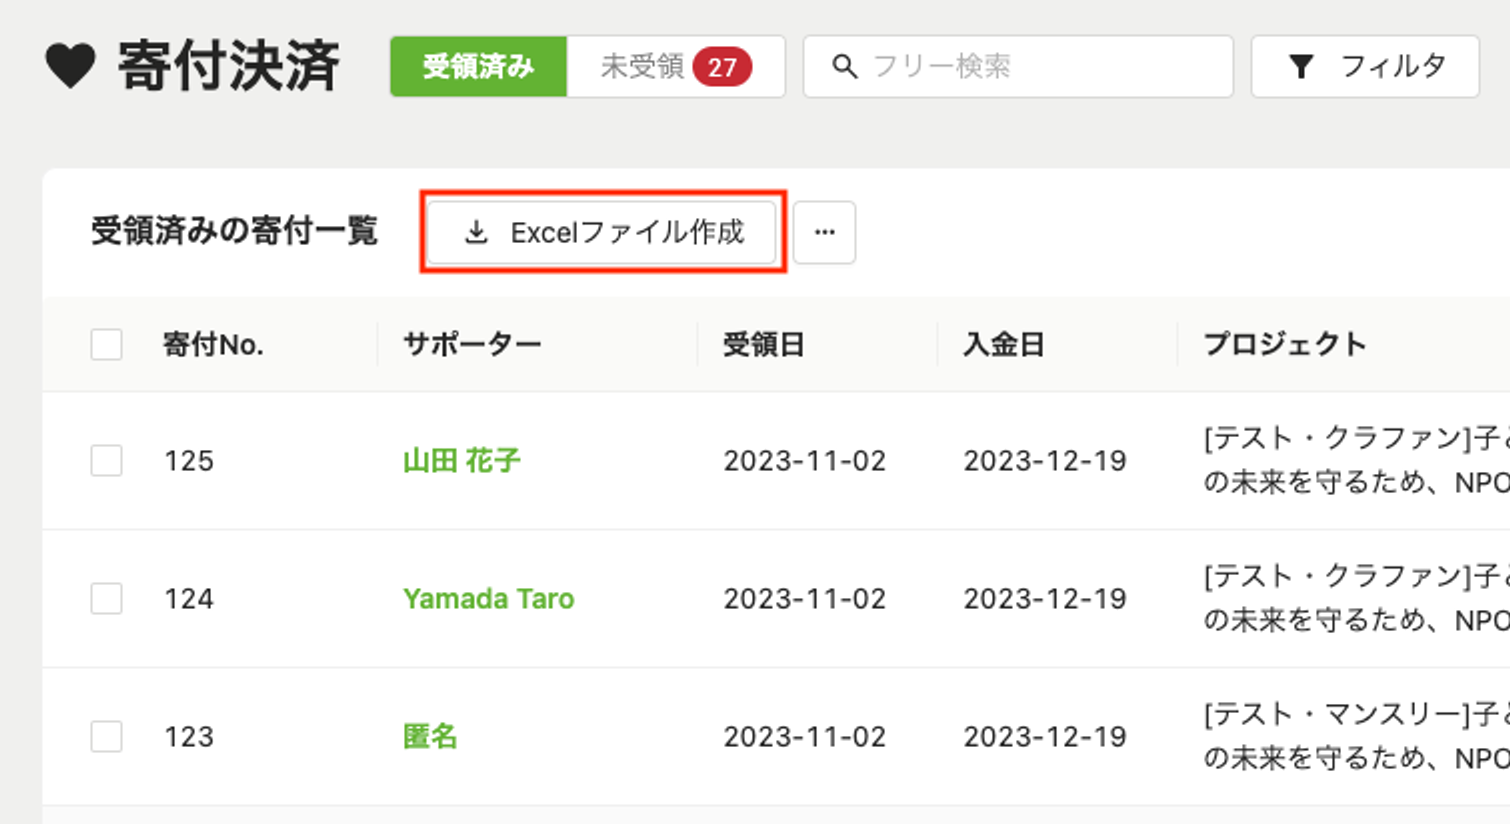Image resolution: width=1510 pixels, height=824 pixels.
Task: Click the heart icon beside 寄付決済
Action: point(70,67)
